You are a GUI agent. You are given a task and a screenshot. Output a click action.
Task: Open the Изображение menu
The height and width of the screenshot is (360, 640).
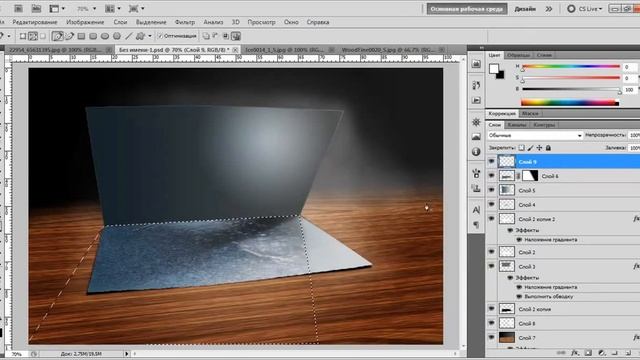85,22
